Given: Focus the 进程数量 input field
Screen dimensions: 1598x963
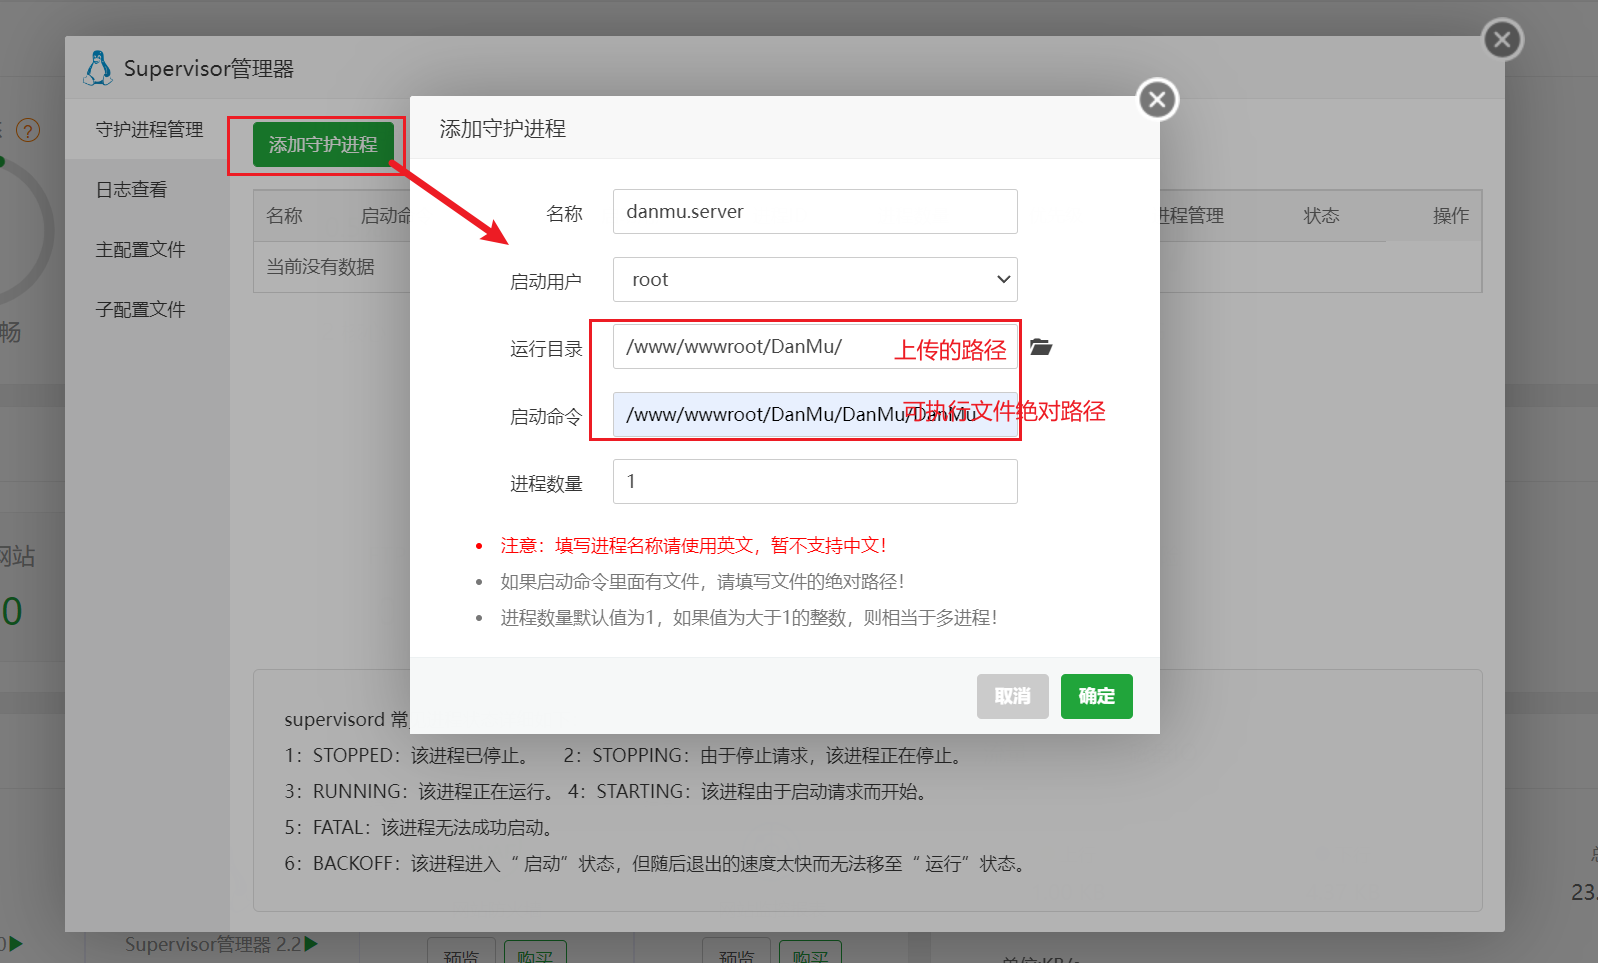Looking at the screenshot, I should click(x=815, y=481).
